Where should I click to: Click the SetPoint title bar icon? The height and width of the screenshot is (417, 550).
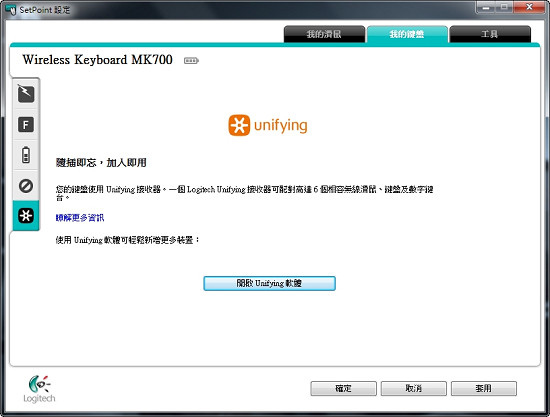click(x=11, y=10)
